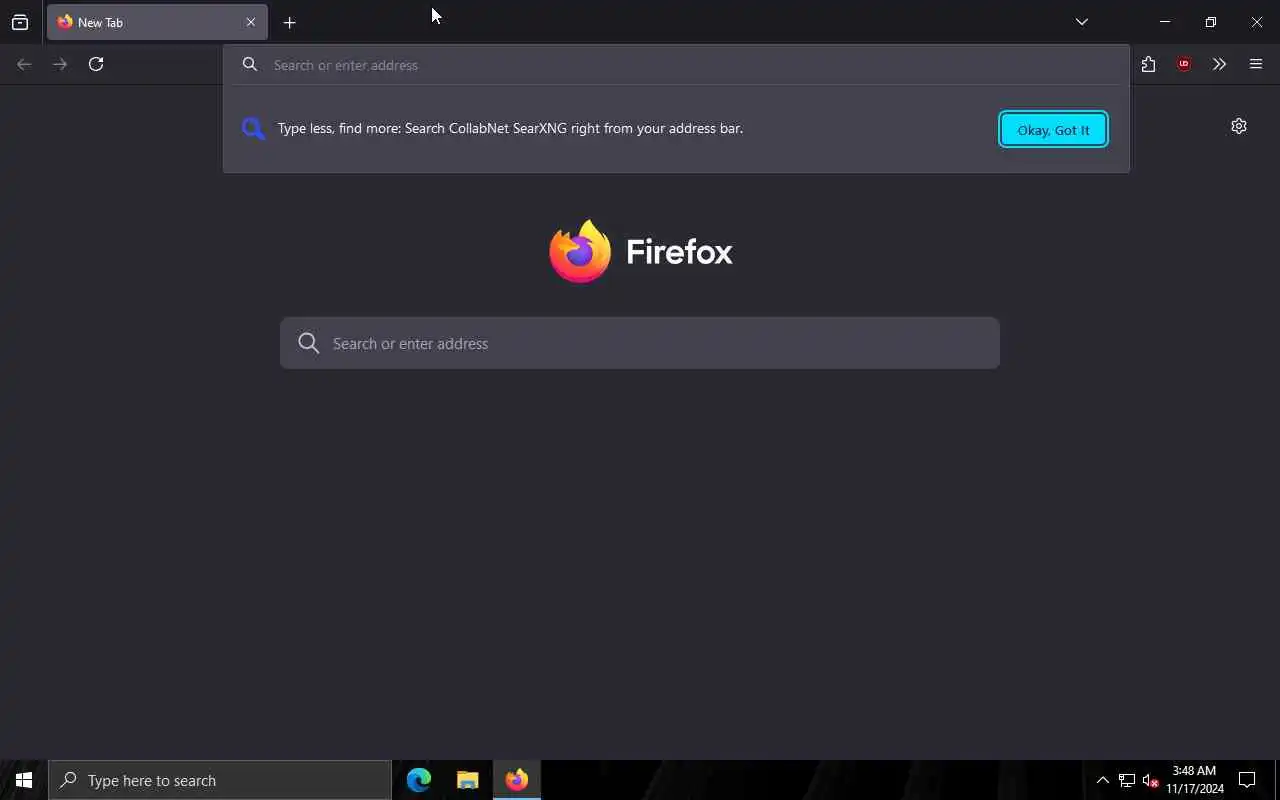Open volume control tray icon
This screenshot has height=800, width=1280.
pos(1151,780)
